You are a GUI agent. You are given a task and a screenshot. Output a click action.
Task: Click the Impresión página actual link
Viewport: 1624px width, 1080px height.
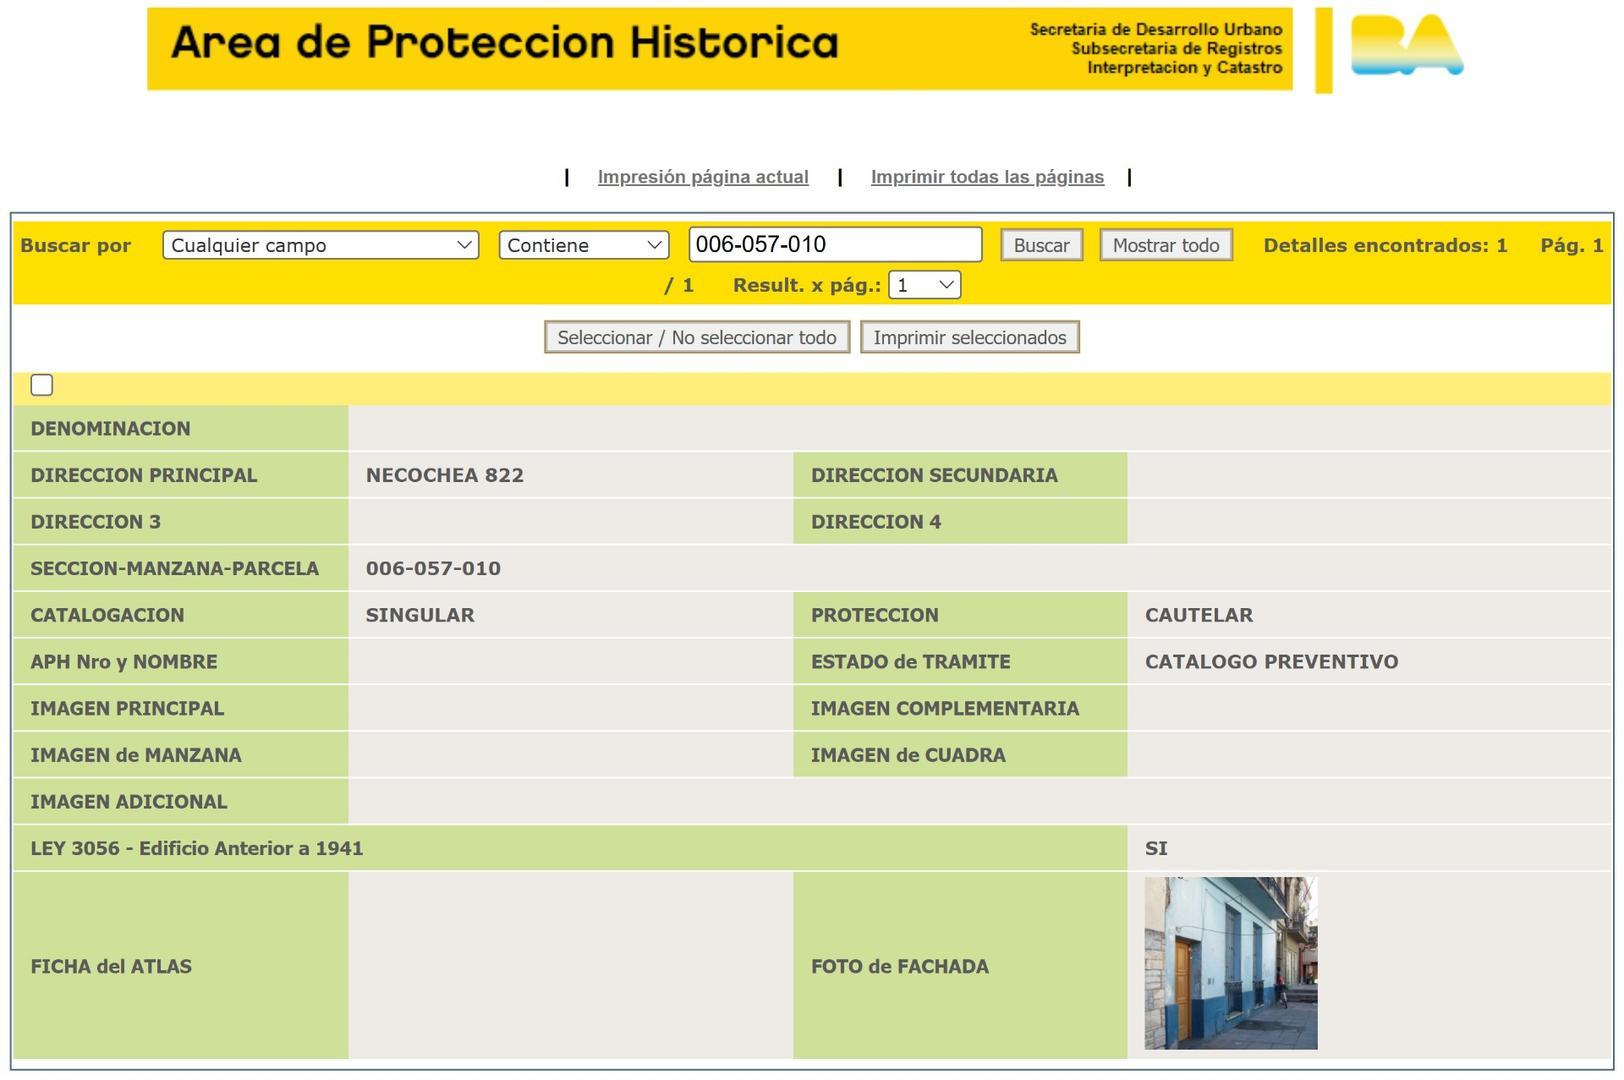pyautogui.click(x=703, y=176)
